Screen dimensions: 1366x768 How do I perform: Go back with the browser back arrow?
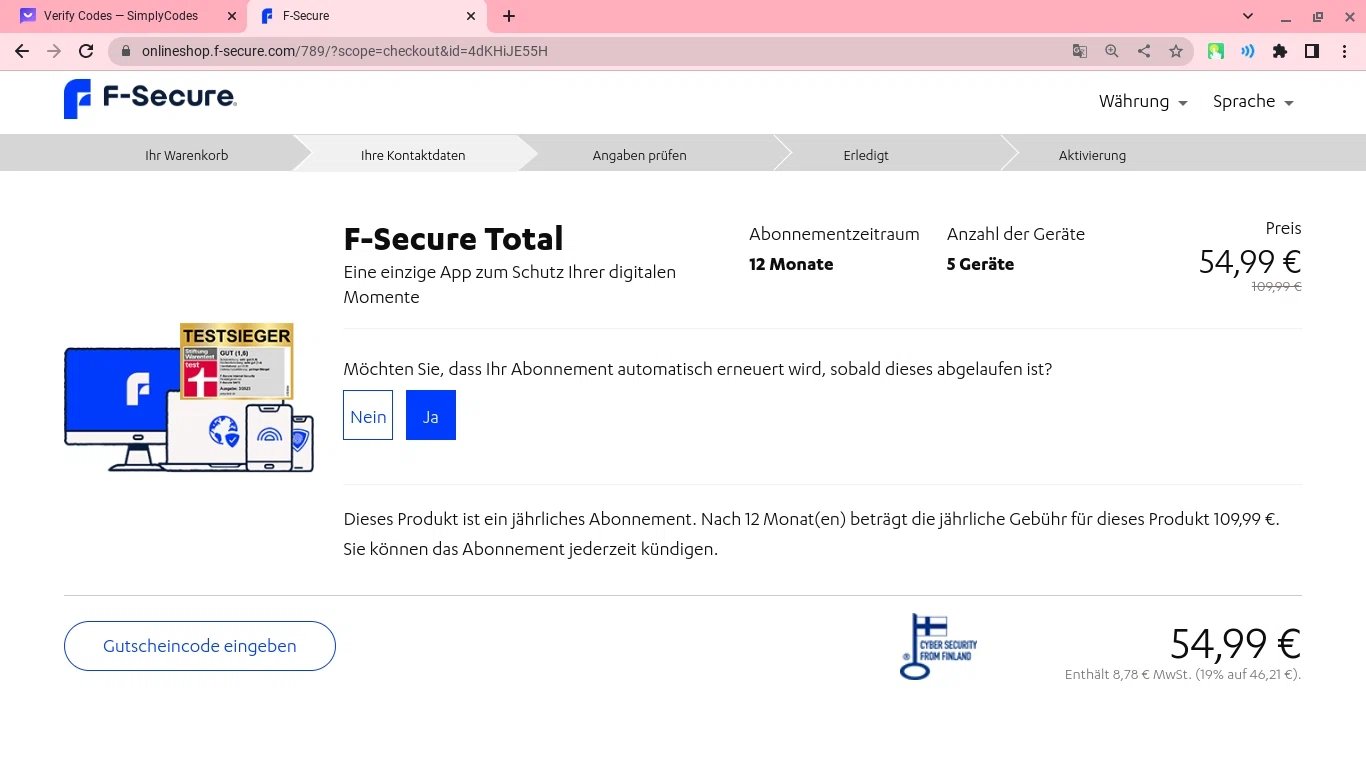22,51
